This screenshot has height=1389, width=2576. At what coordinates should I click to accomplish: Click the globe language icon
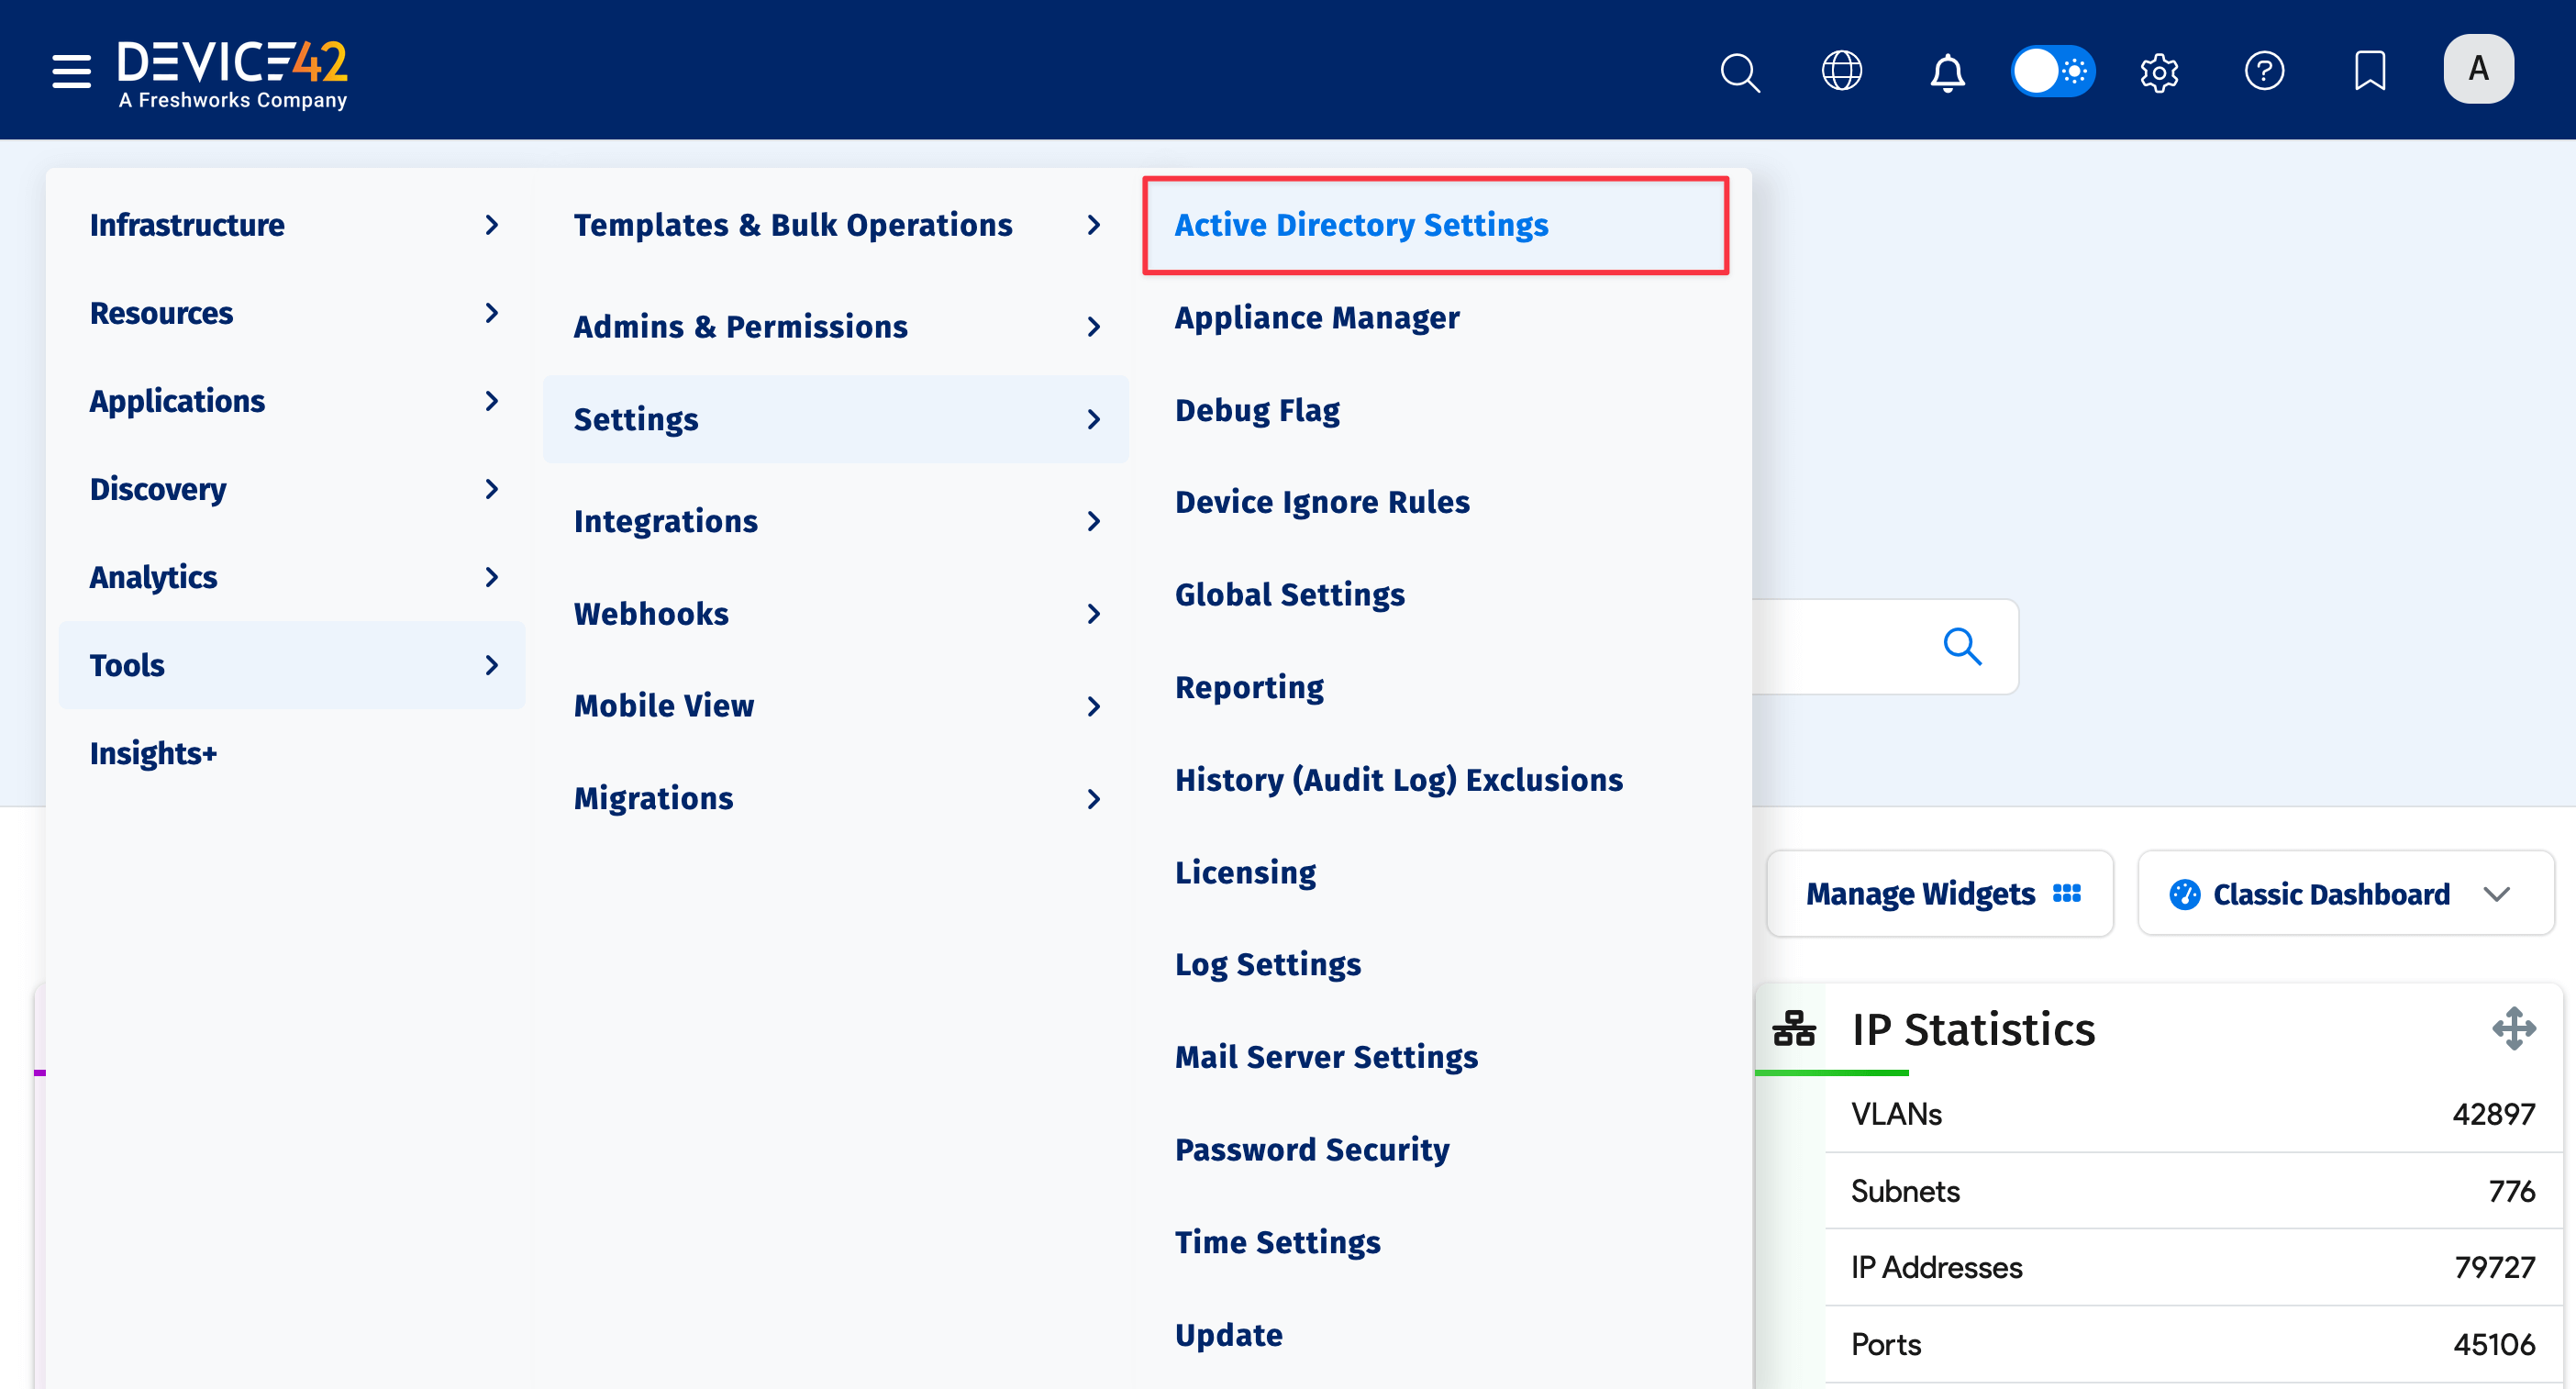(1843, 71)
